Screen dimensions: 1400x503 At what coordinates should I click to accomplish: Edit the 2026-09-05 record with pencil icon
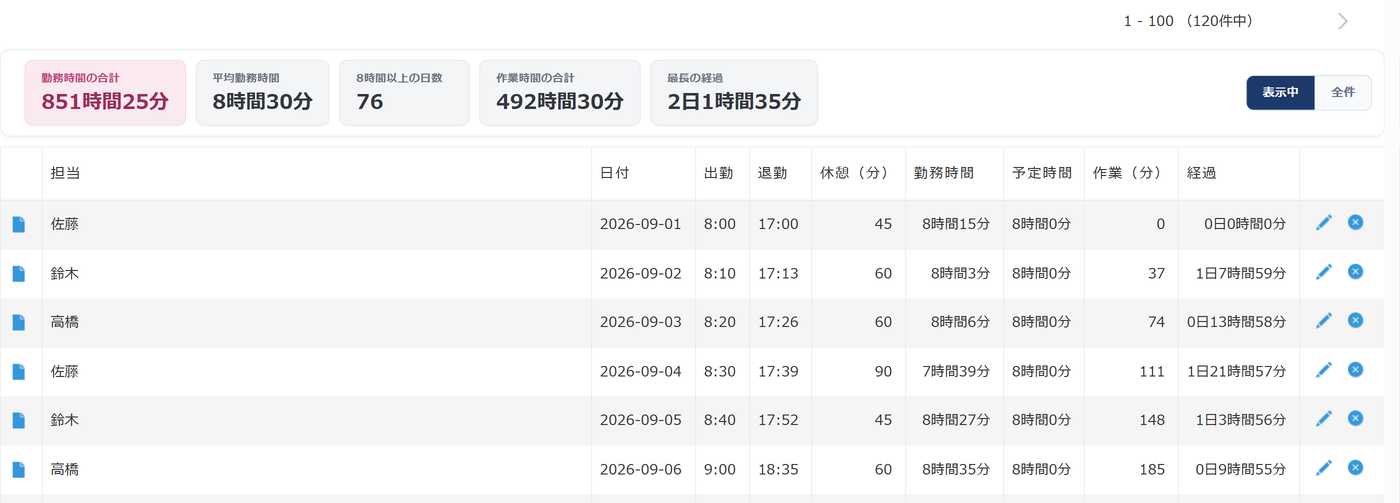[1324, 419]
